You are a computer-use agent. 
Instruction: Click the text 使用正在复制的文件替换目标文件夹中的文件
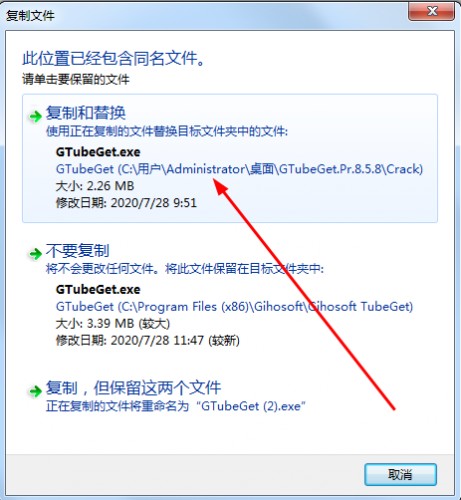[x=167, y=131]
